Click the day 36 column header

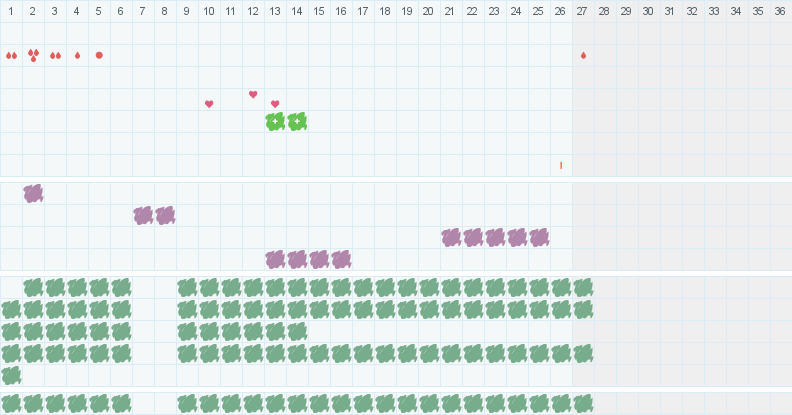pyautogui.click(x=780, y=11)
